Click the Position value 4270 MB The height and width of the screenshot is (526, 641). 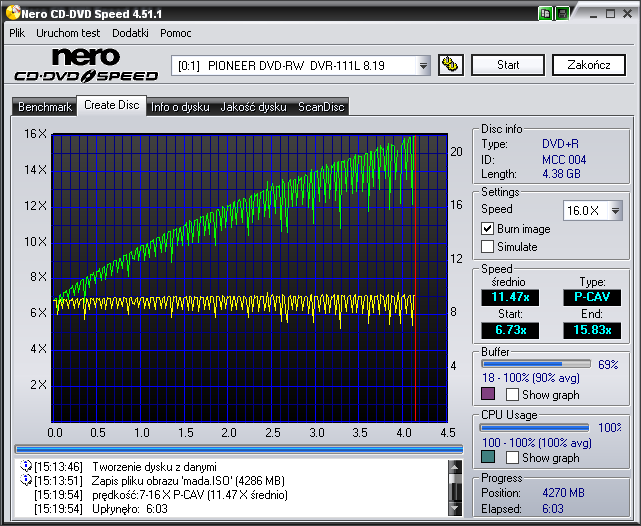(x=563, y=493)
